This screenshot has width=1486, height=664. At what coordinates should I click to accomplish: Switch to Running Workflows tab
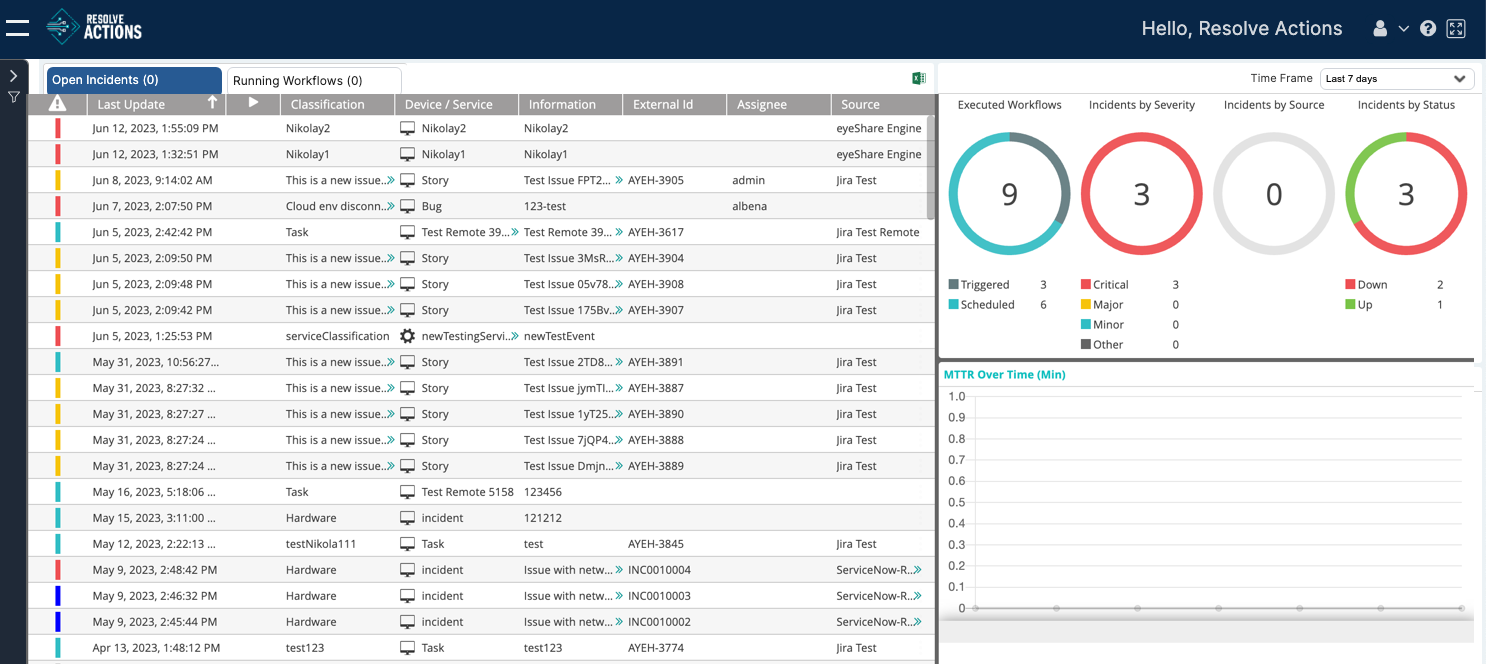tap(314, 80)
